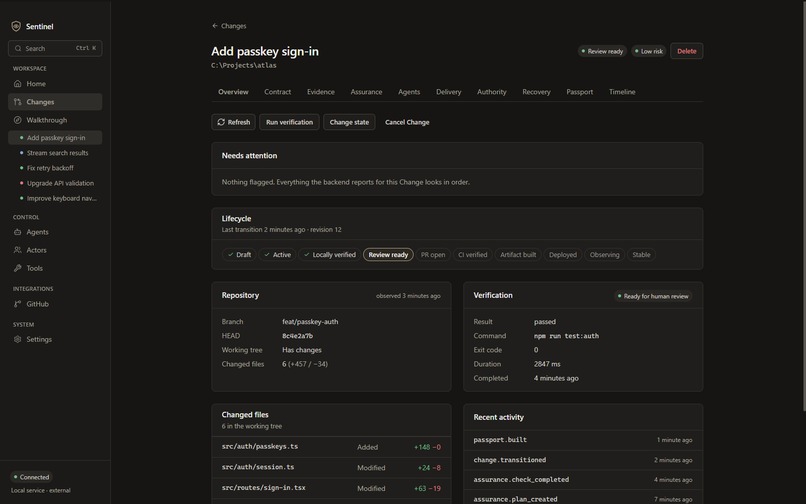This screenshot has height=504, width=806.
Task: Click the green dot on Connected status
Action: (15, 477)
